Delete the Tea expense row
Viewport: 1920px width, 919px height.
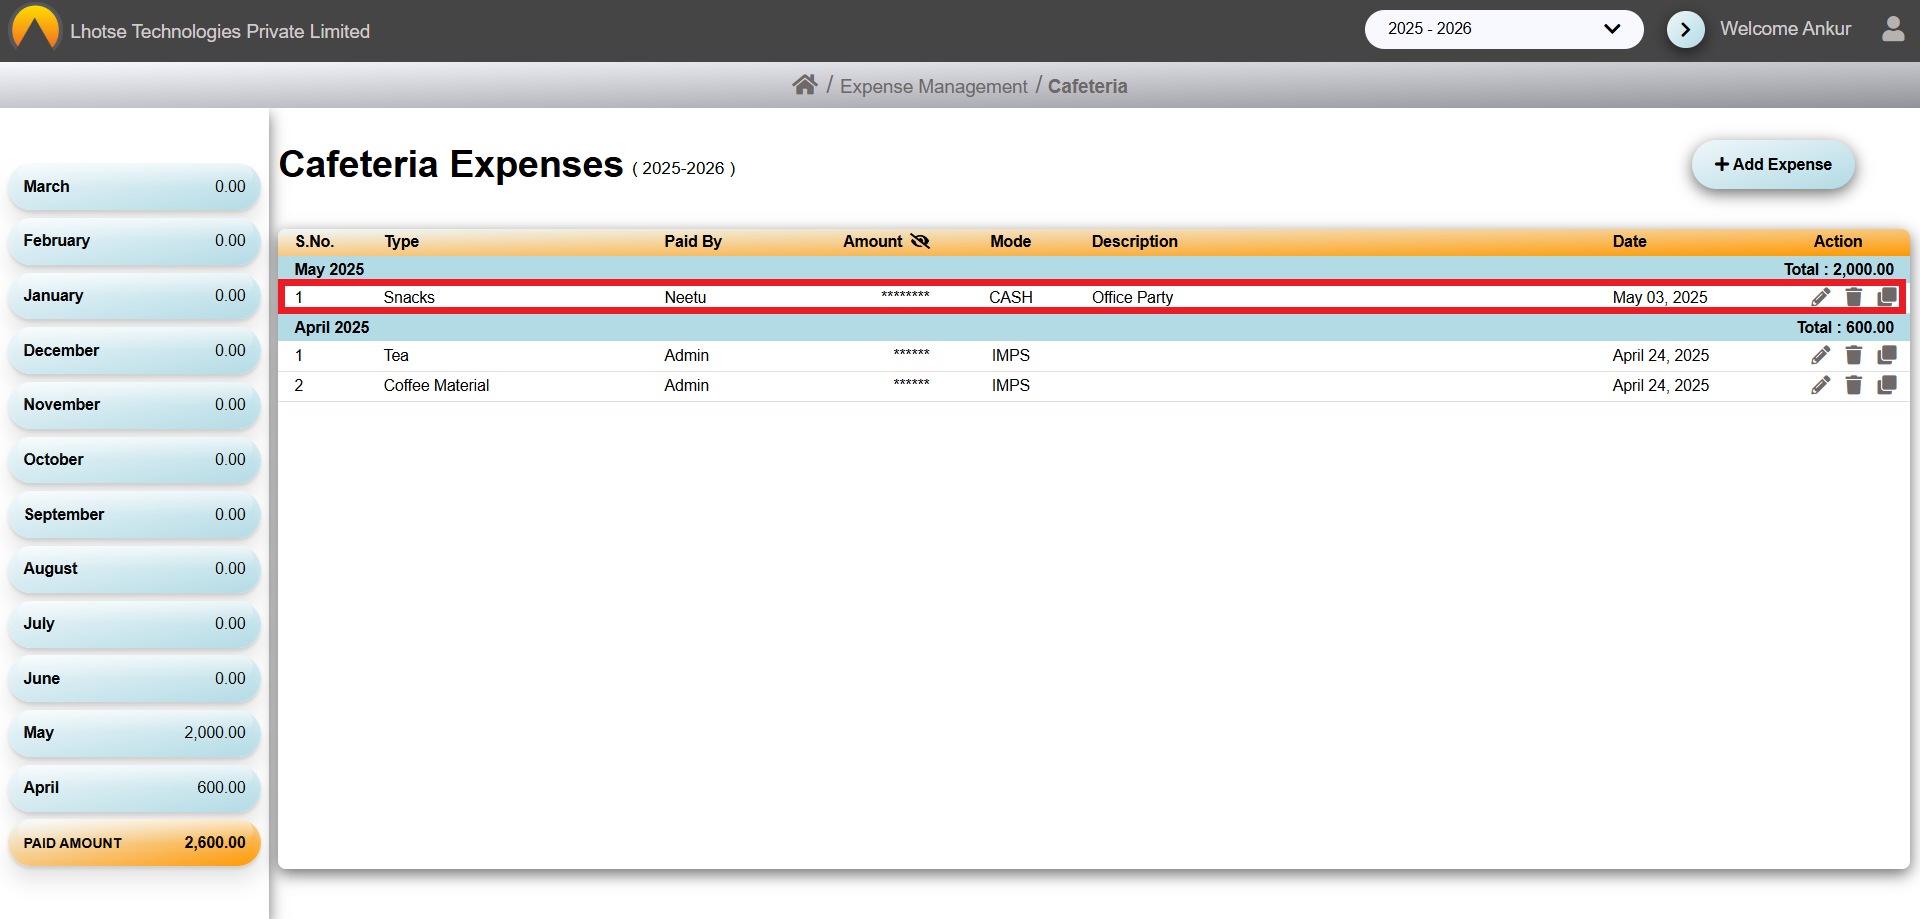[1854, 355]
